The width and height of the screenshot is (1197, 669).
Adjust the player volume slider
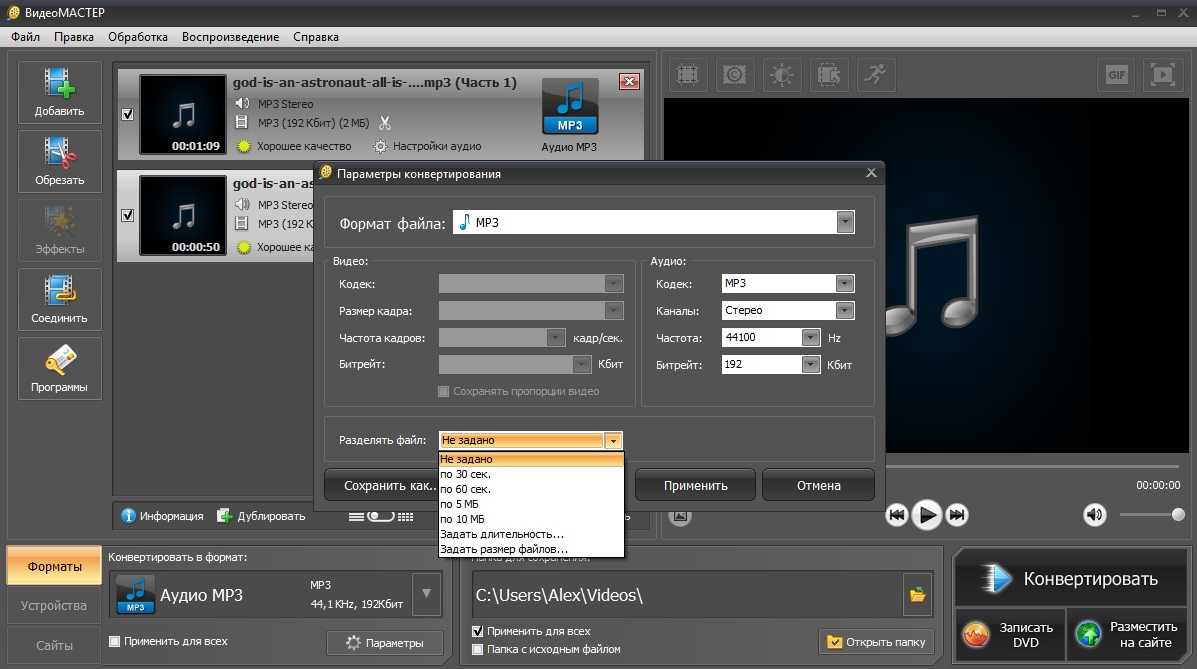(1151, 515)
